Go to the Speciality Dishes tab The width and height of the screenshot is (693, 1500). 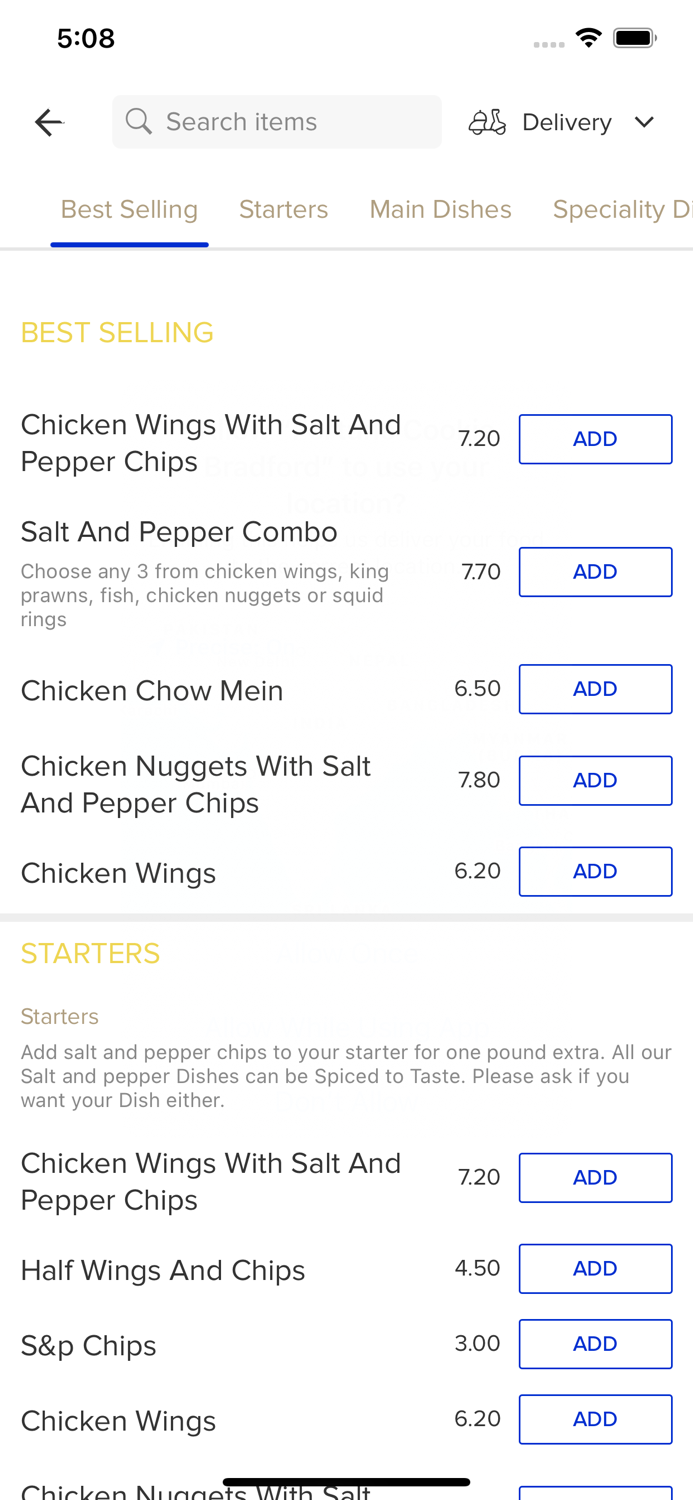622,209
